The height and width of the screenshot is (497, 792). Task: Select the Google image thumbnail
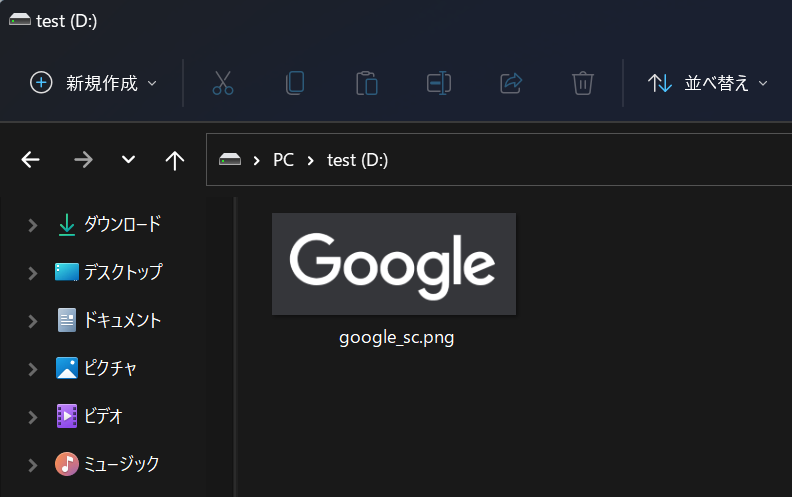pyautogui.click(x=394, y=264)
